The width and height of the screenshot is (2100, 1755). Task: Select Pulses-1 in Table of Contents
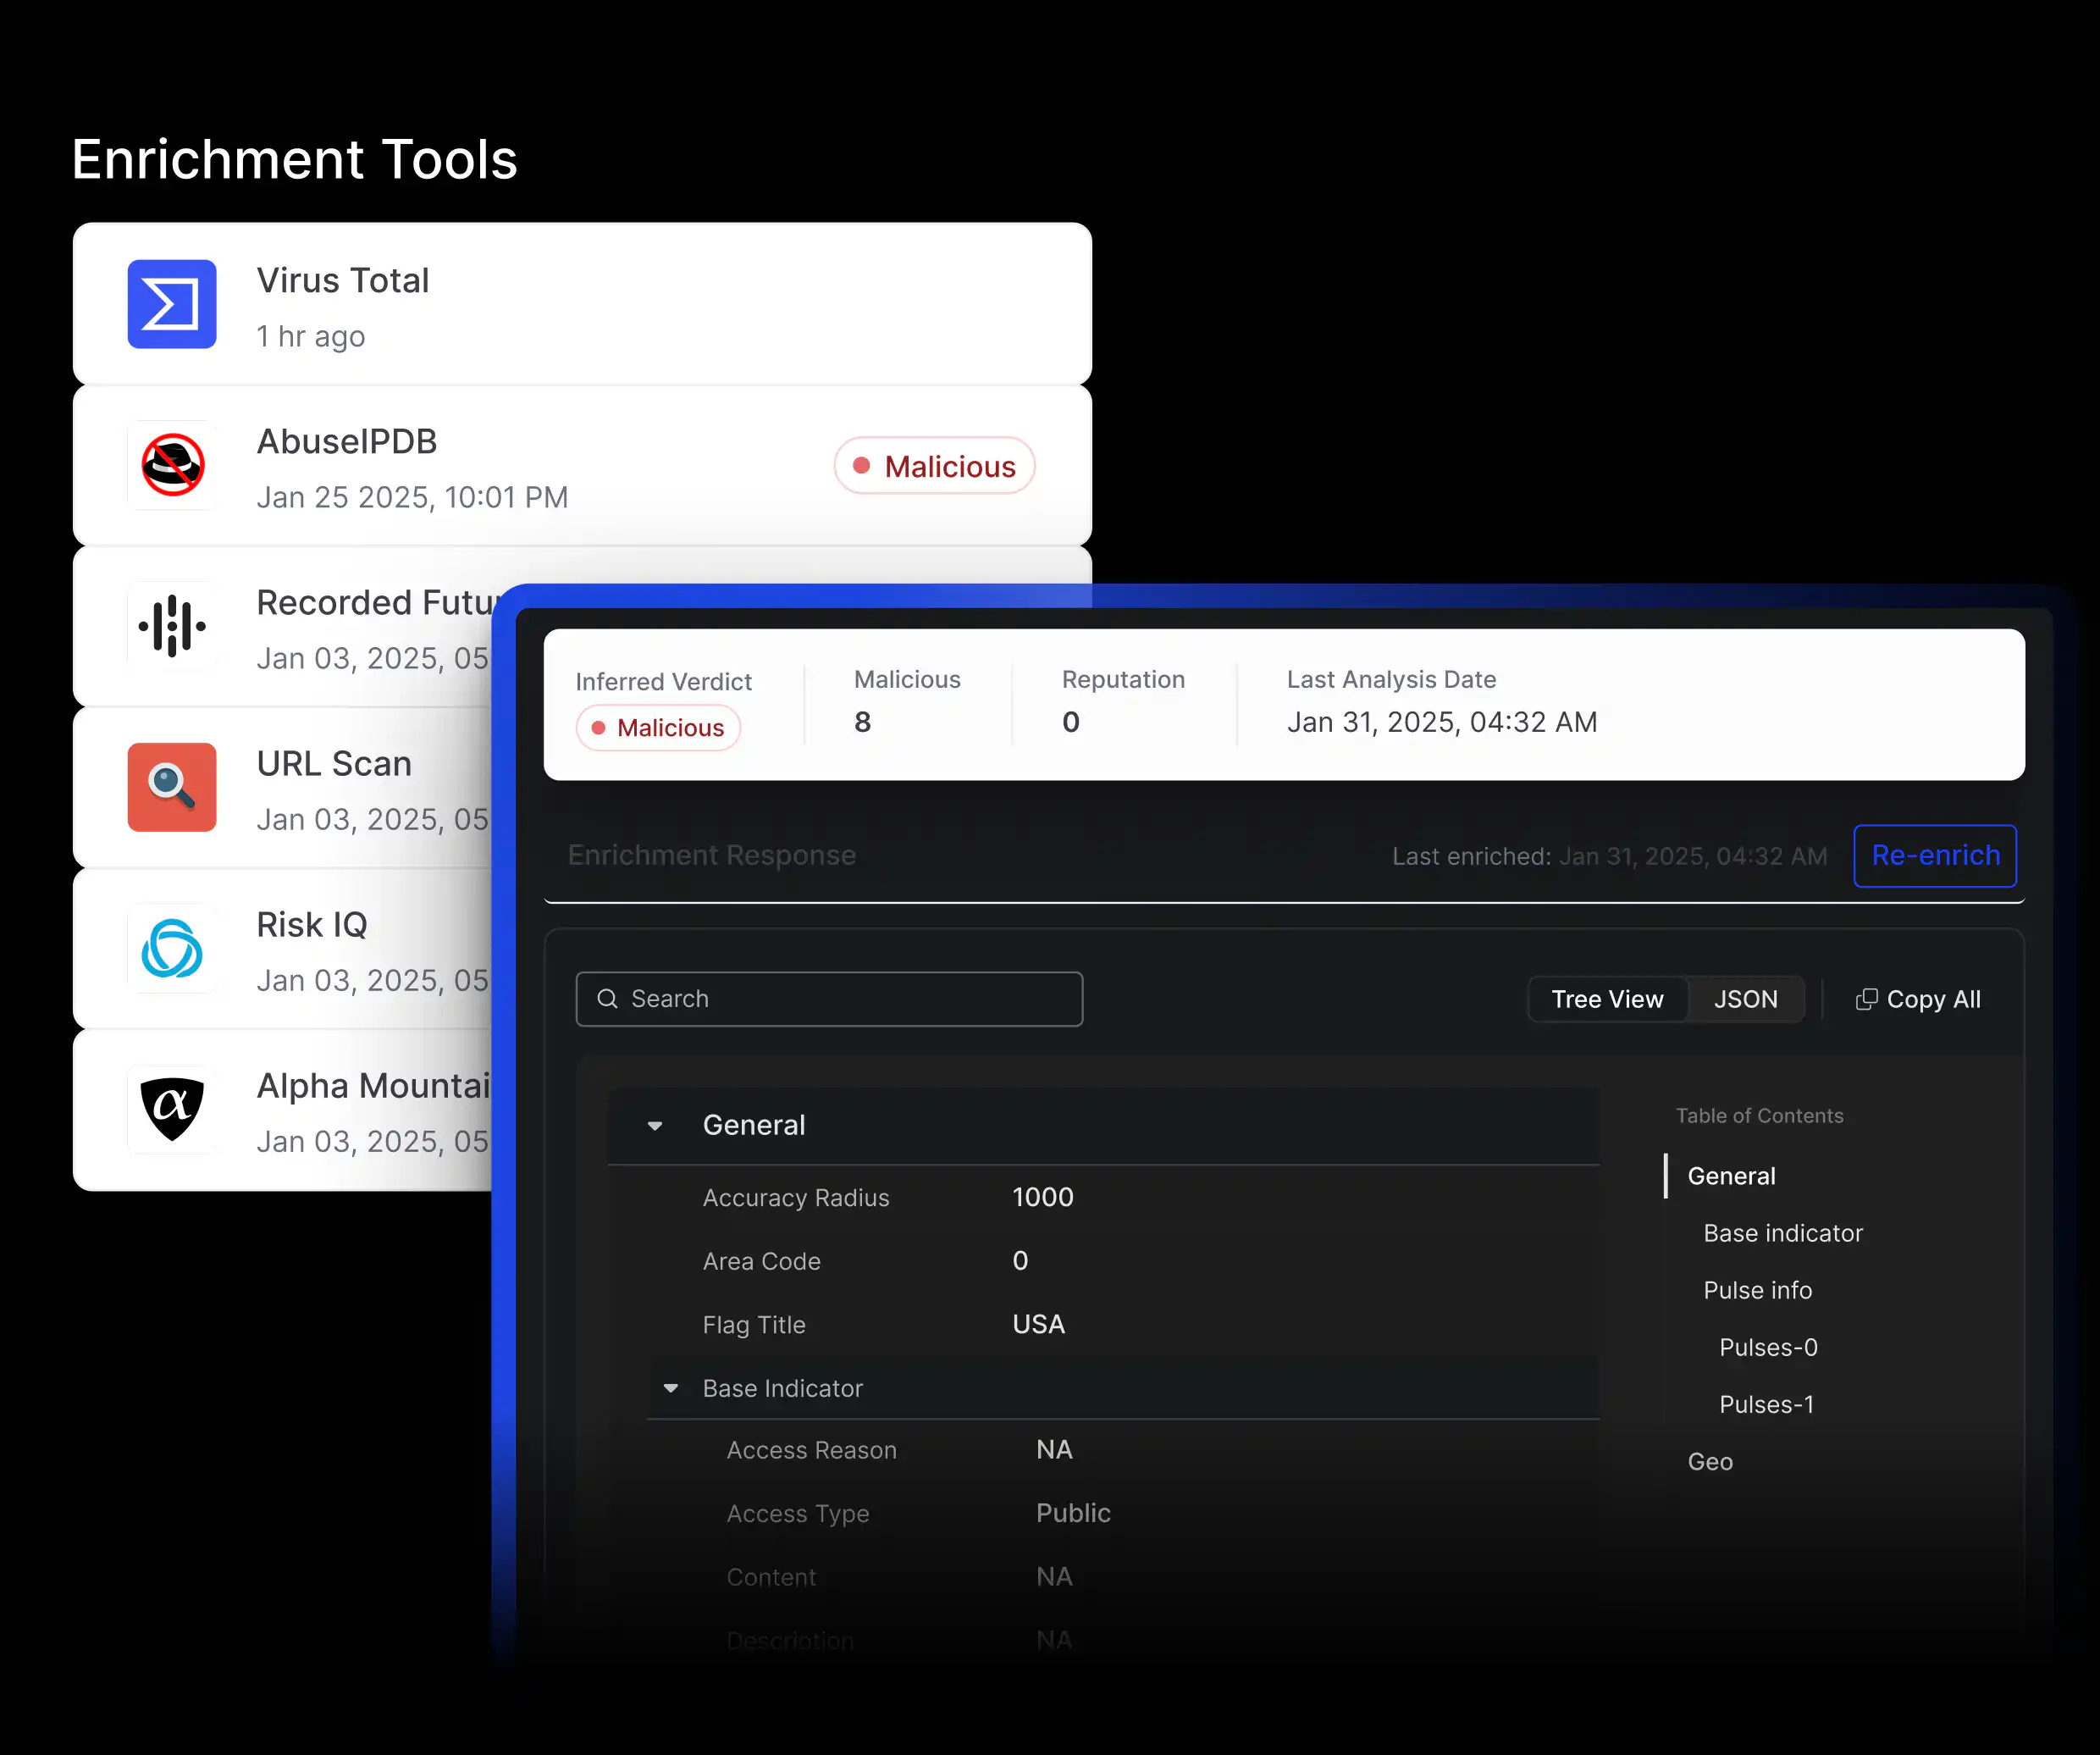coord(1766,1404)
